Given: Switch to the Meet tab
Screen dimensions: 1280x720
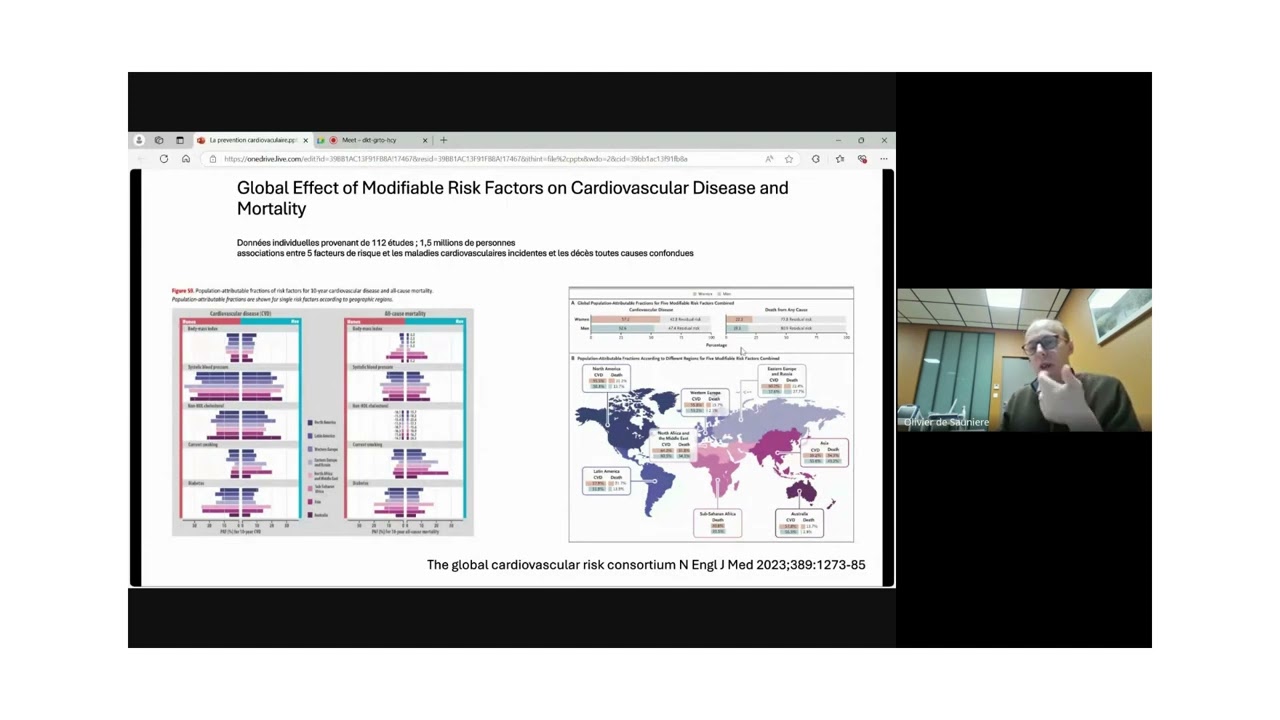Looking at the screenshot, I should point(372,140).
